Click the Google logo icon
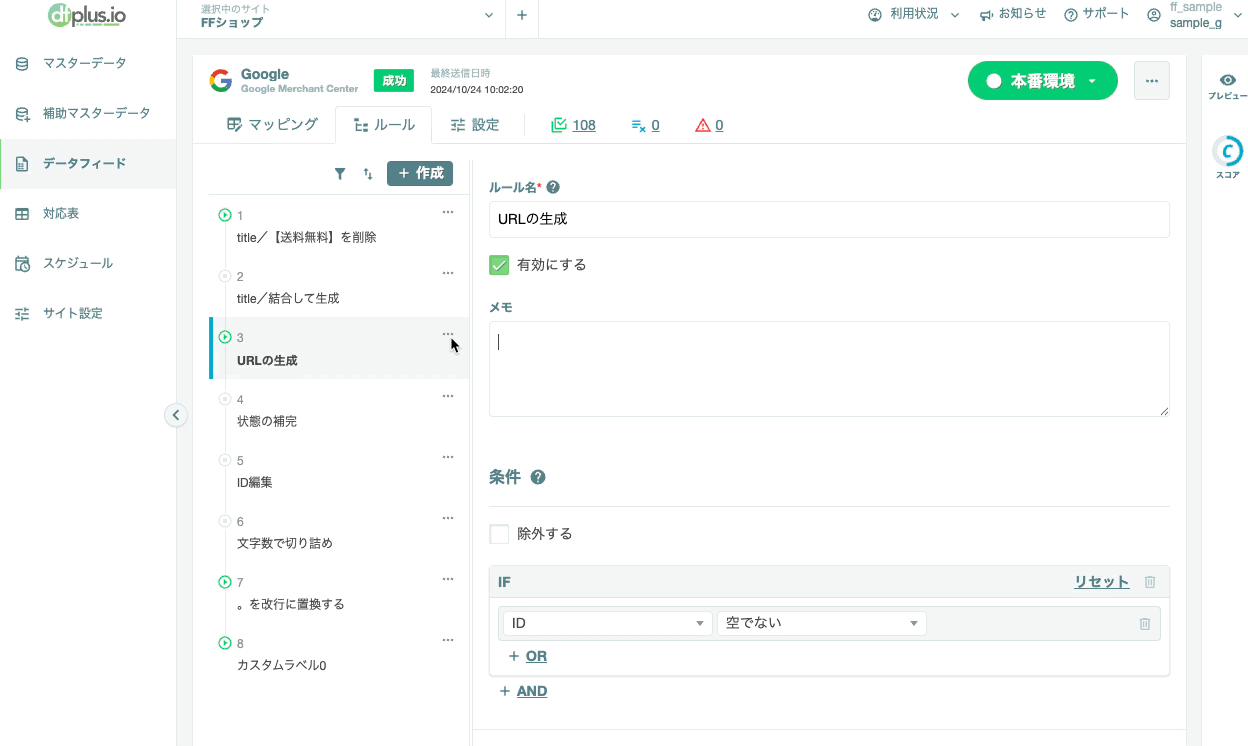 point(221,81)
